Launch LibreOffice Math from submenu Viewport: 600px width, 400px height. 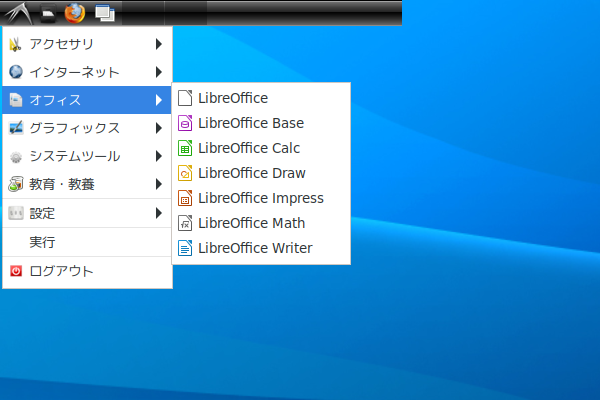(x=261, y=223)
